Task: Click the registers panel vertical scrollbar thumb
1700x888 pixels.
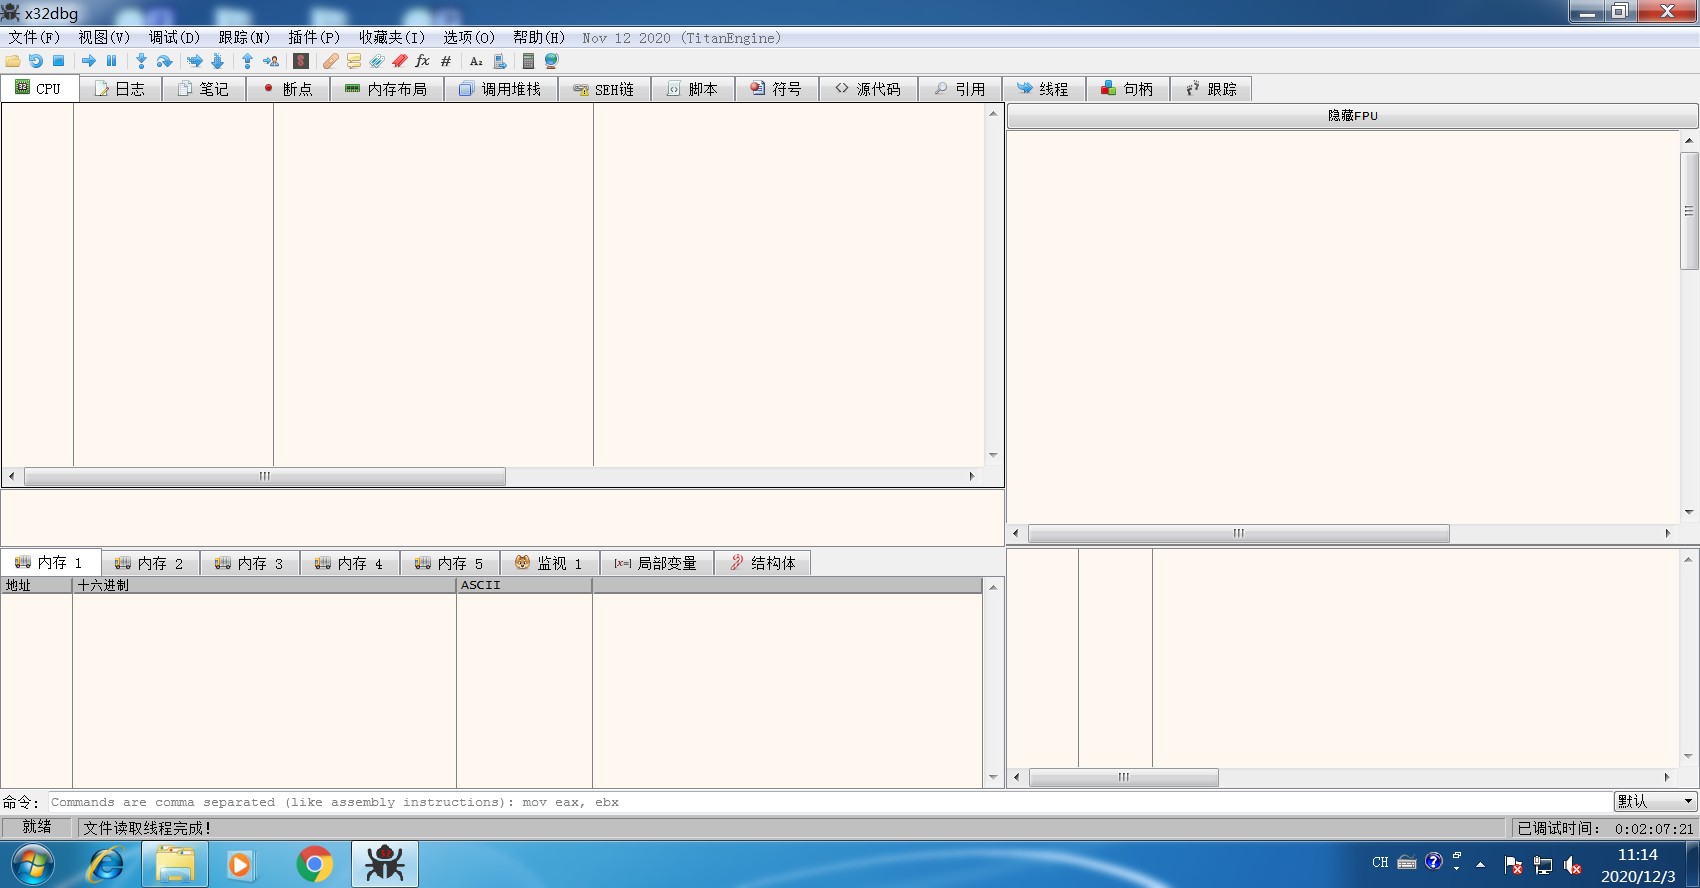Action: click(1689, 211)
